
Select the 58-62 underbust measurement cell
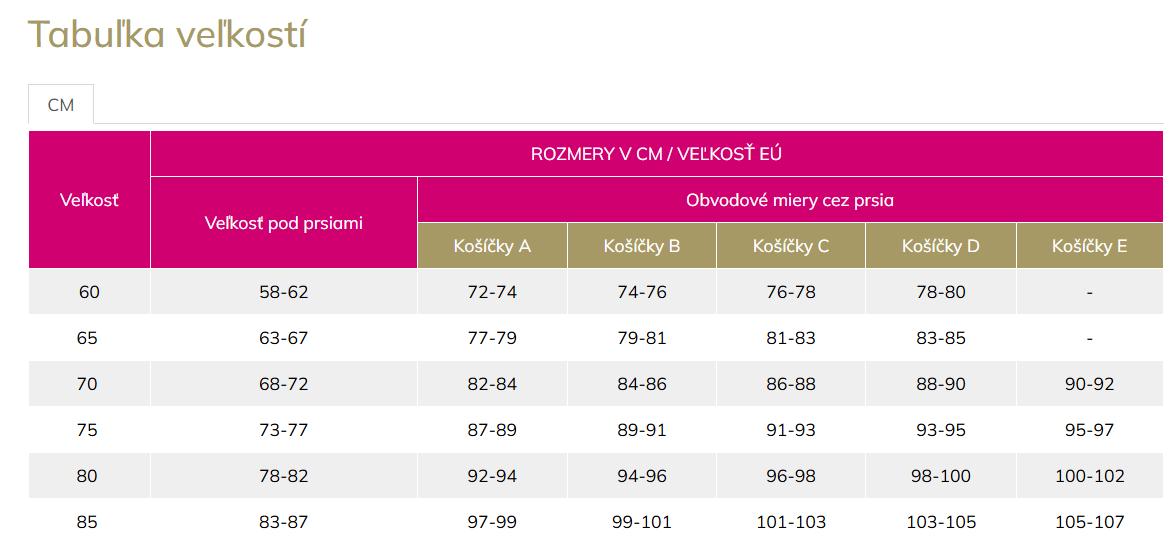pyautogui.click(x=283, y=292)
